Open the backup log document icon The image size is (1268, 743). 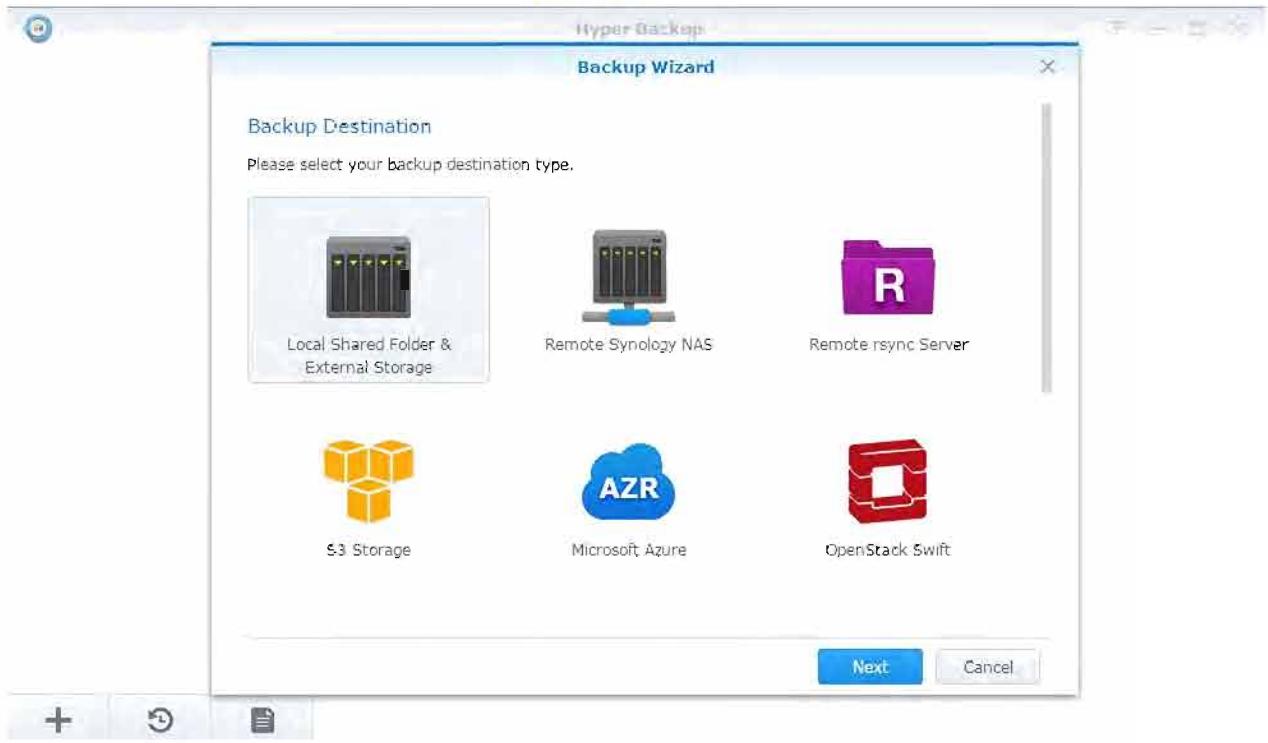(x=262, y=720)
